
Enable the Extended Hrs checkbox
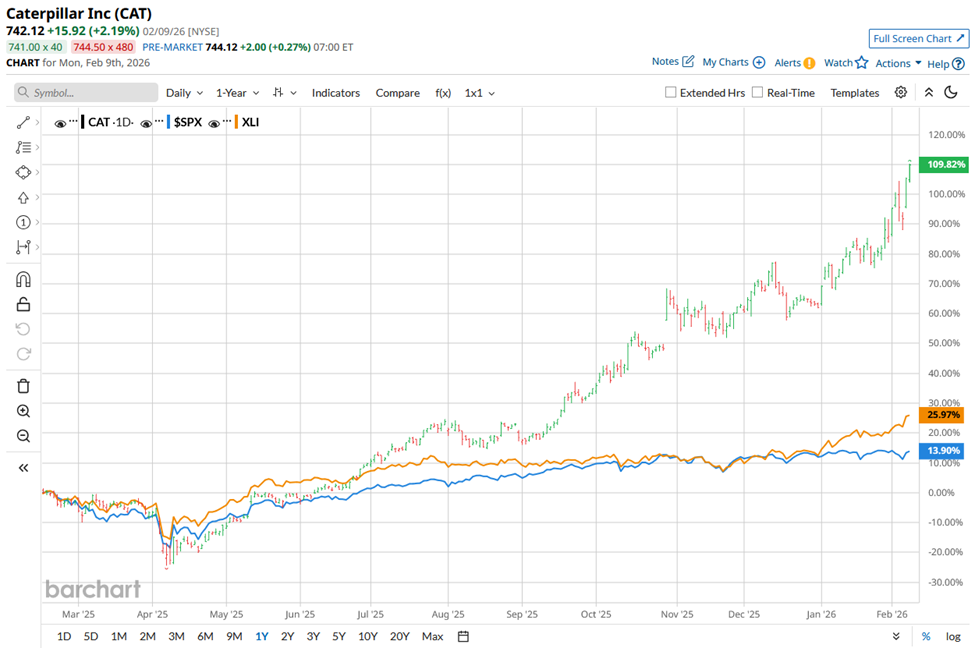670,93
